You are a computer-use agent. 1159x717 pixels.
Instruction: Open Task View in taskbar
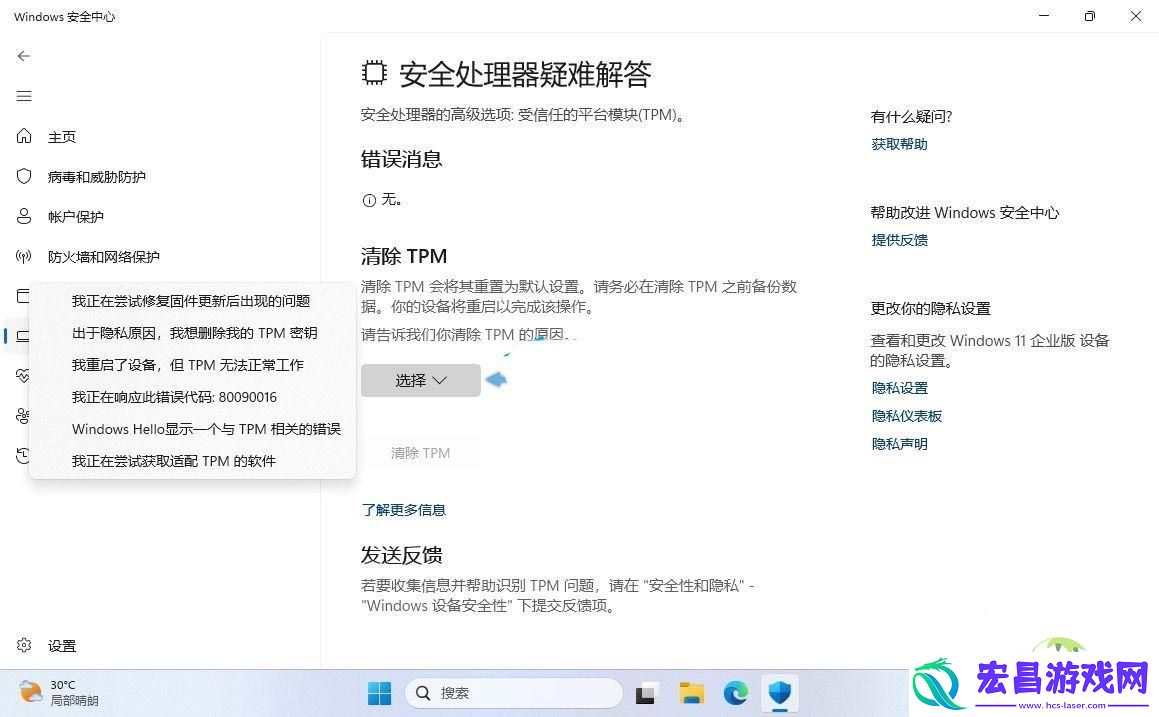coord(646,693)
